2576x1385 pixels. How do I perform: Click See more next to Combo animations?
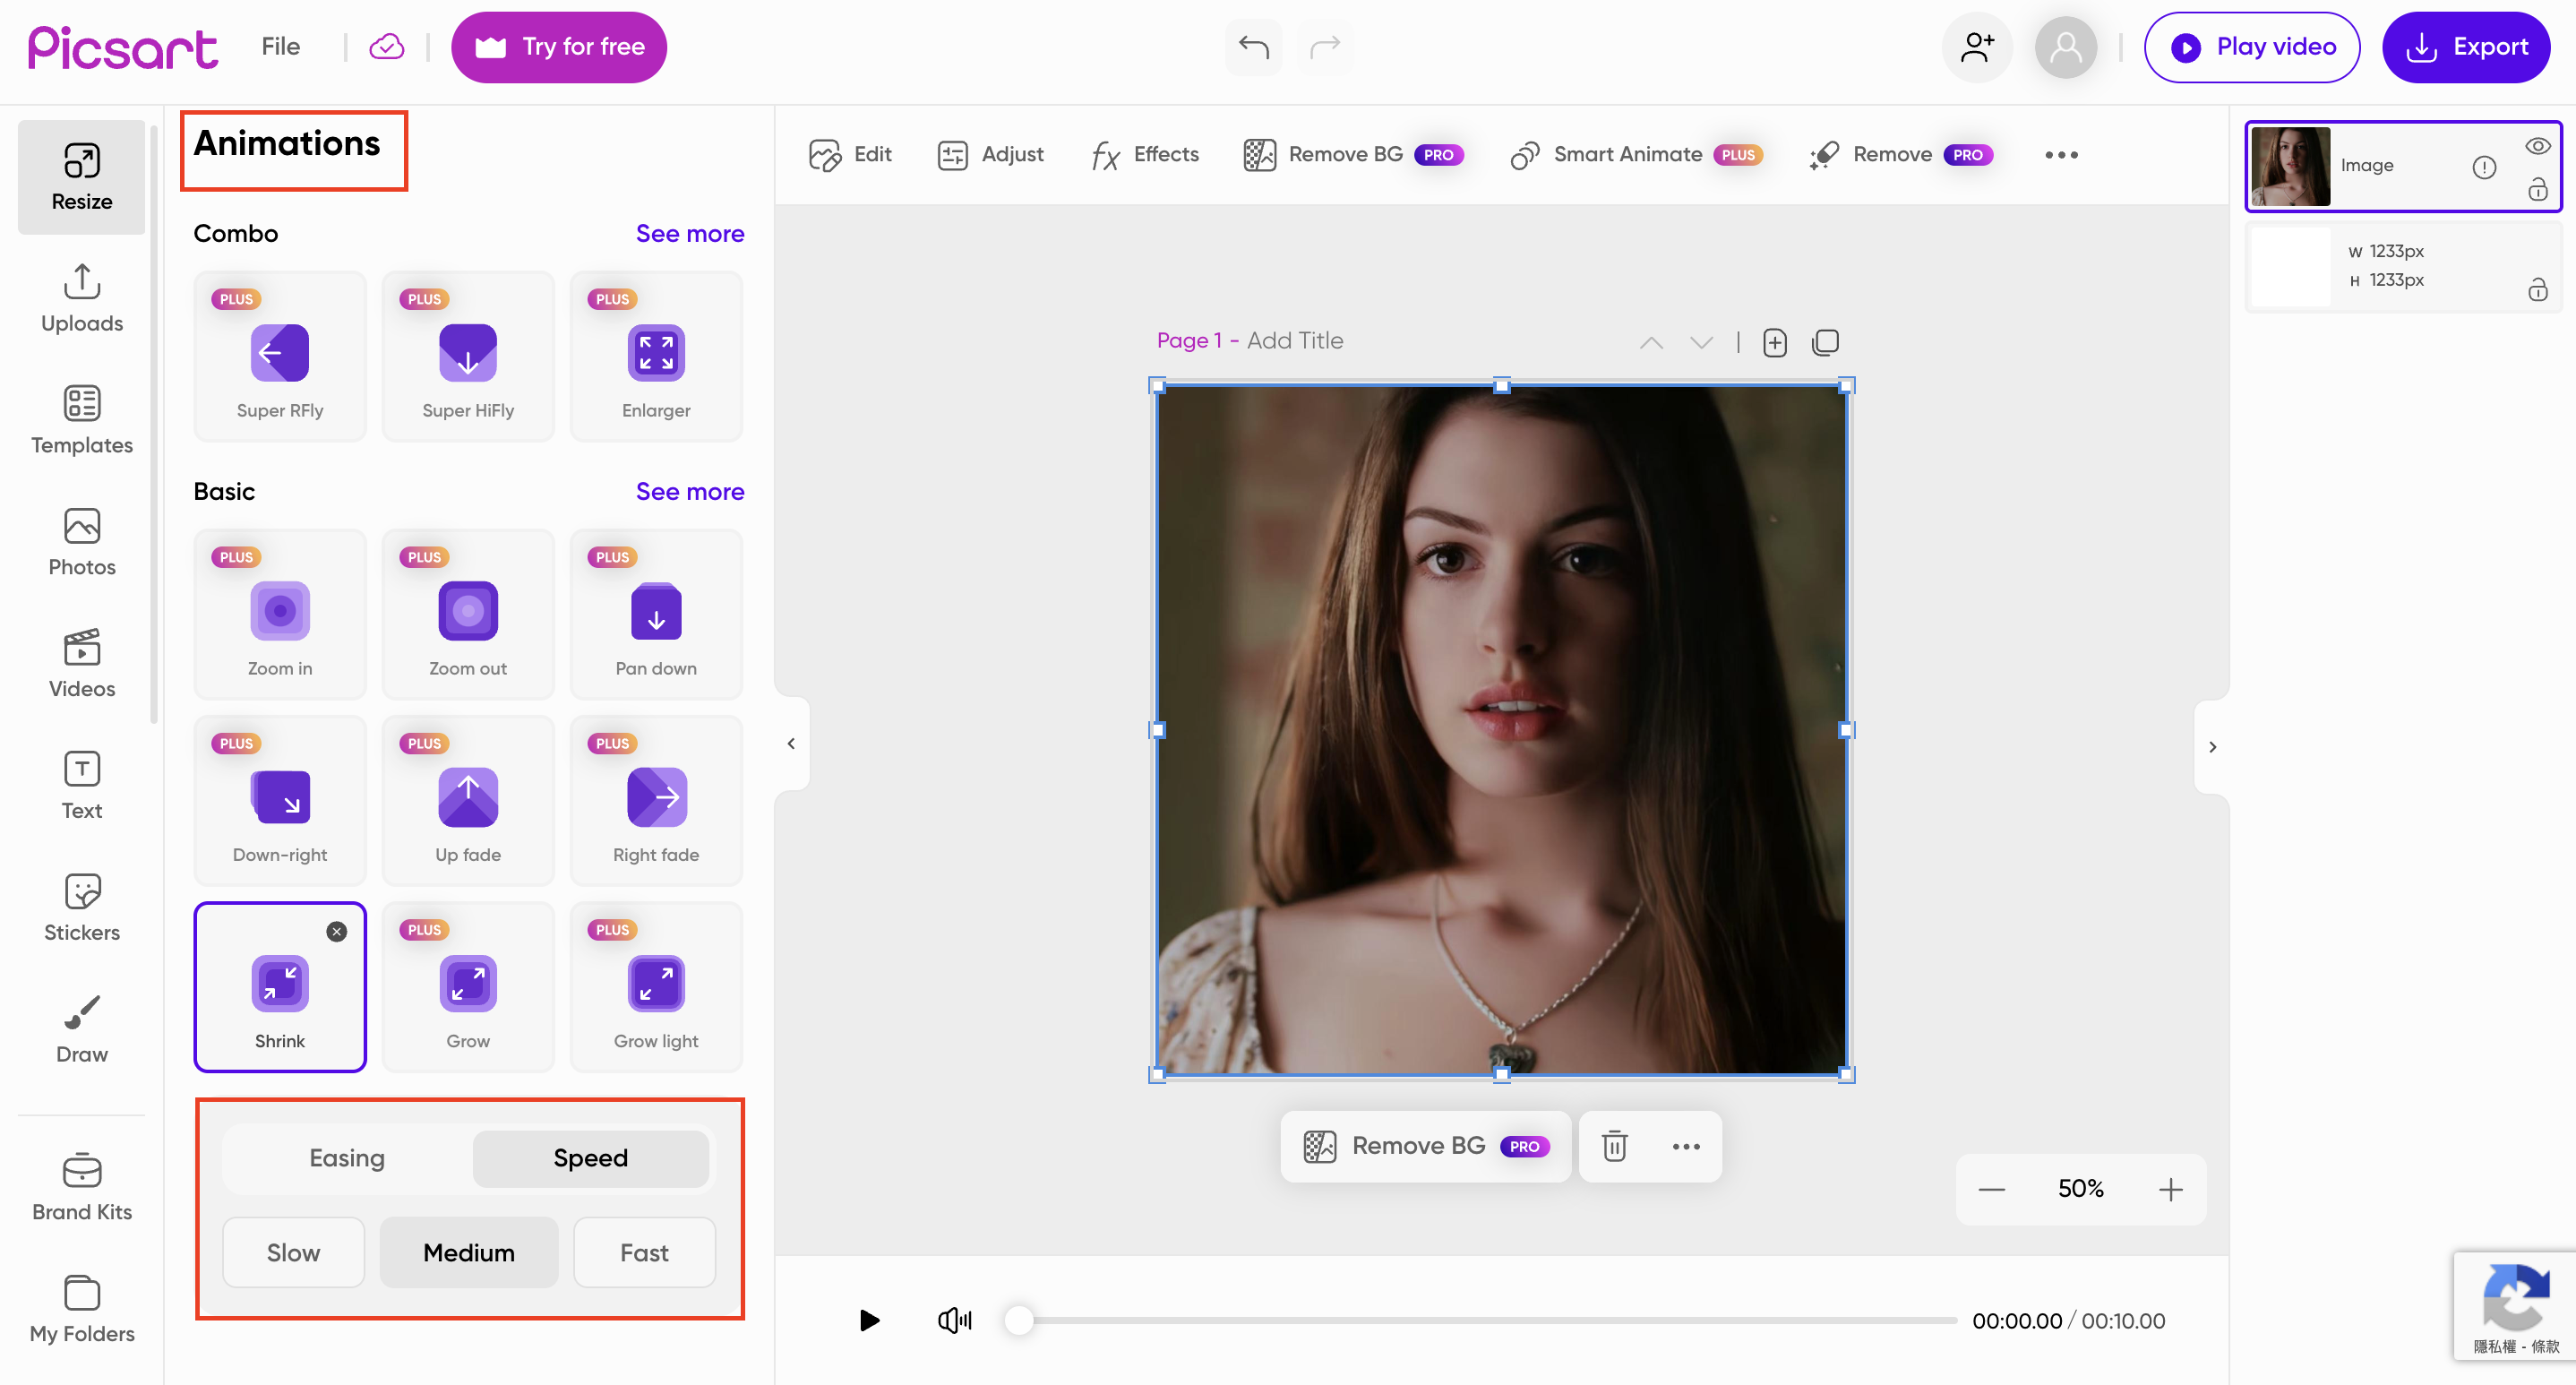pos(690,233)
